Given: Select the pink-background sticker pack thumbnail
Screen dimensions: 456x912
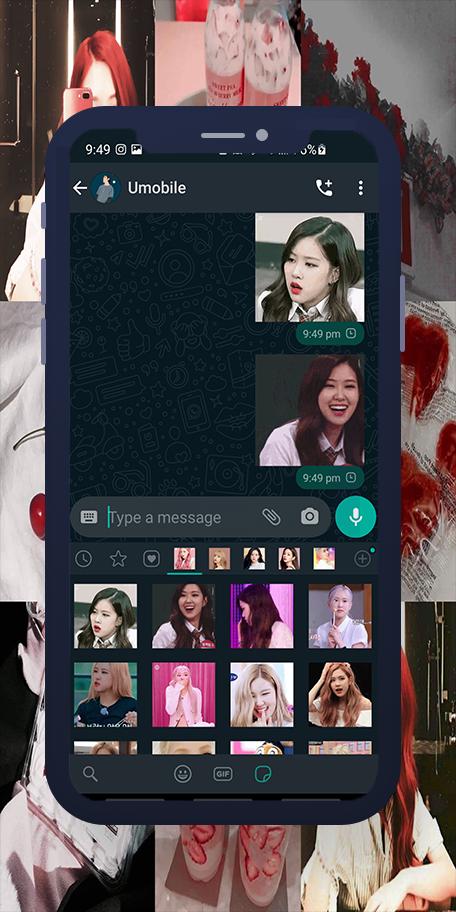Looking at the screenshot, I should 184,559.
